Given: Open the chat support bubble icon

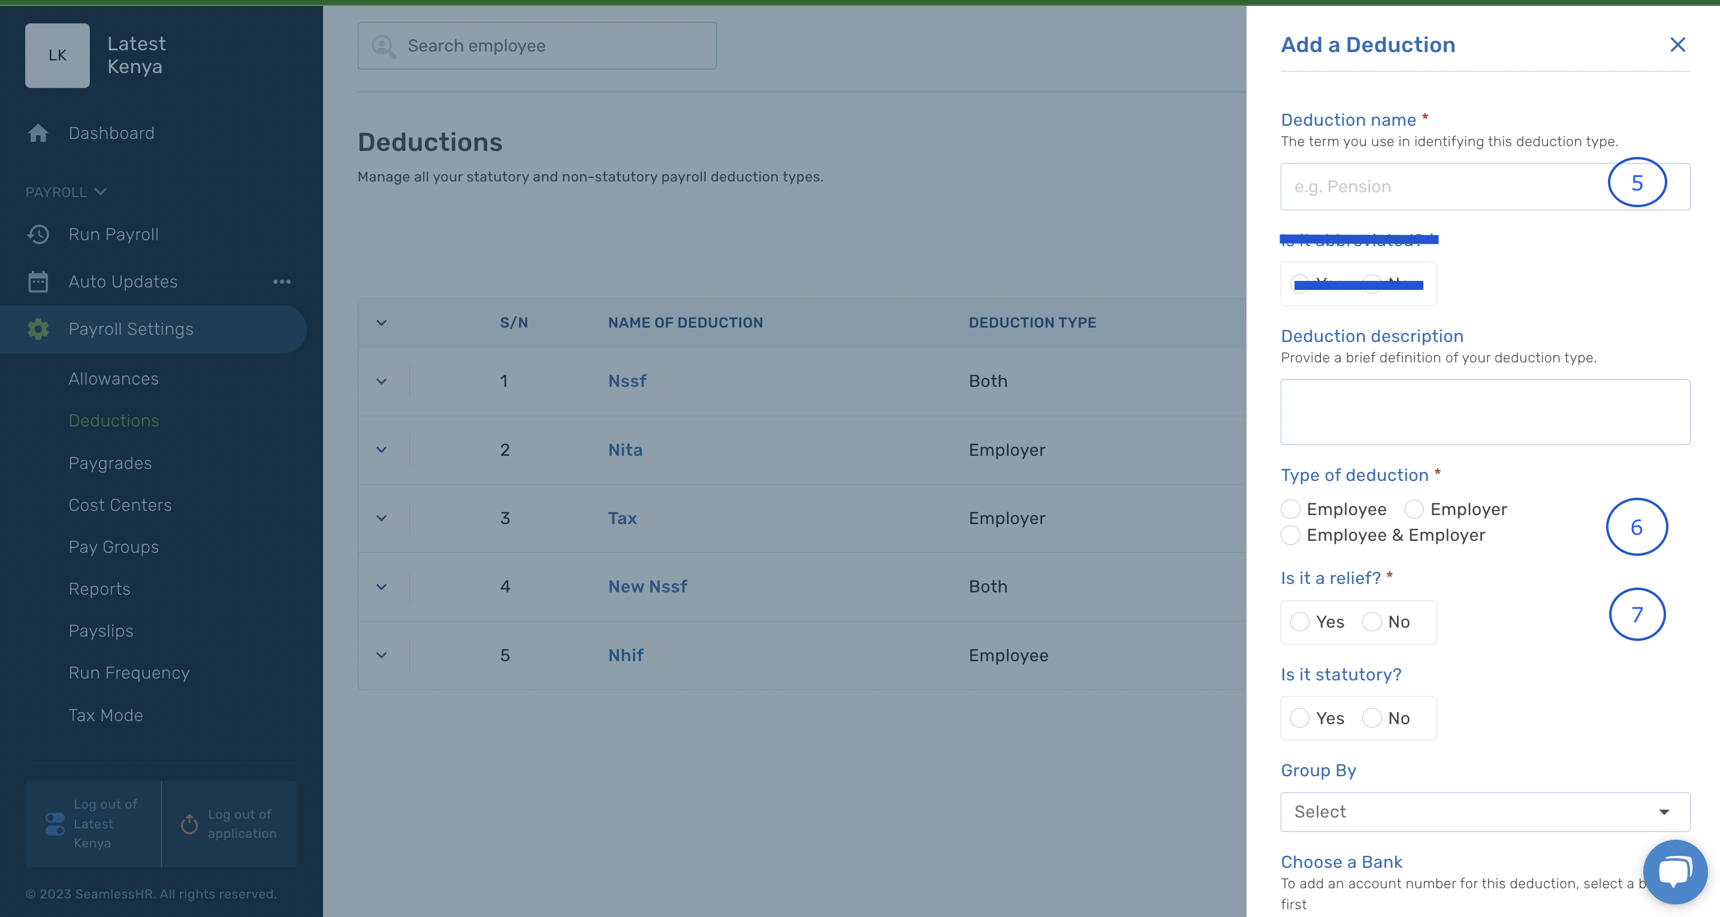Looking at the screenshot, I should 1675,872.
